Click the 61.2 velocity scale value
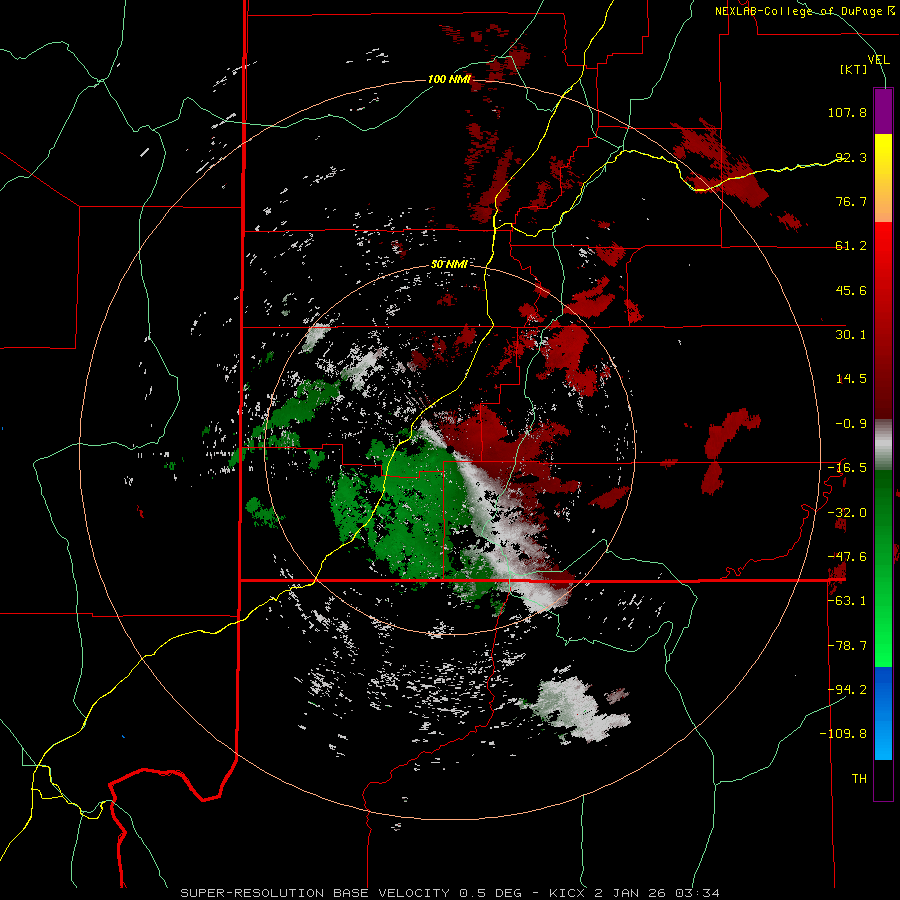 (851, 246)
